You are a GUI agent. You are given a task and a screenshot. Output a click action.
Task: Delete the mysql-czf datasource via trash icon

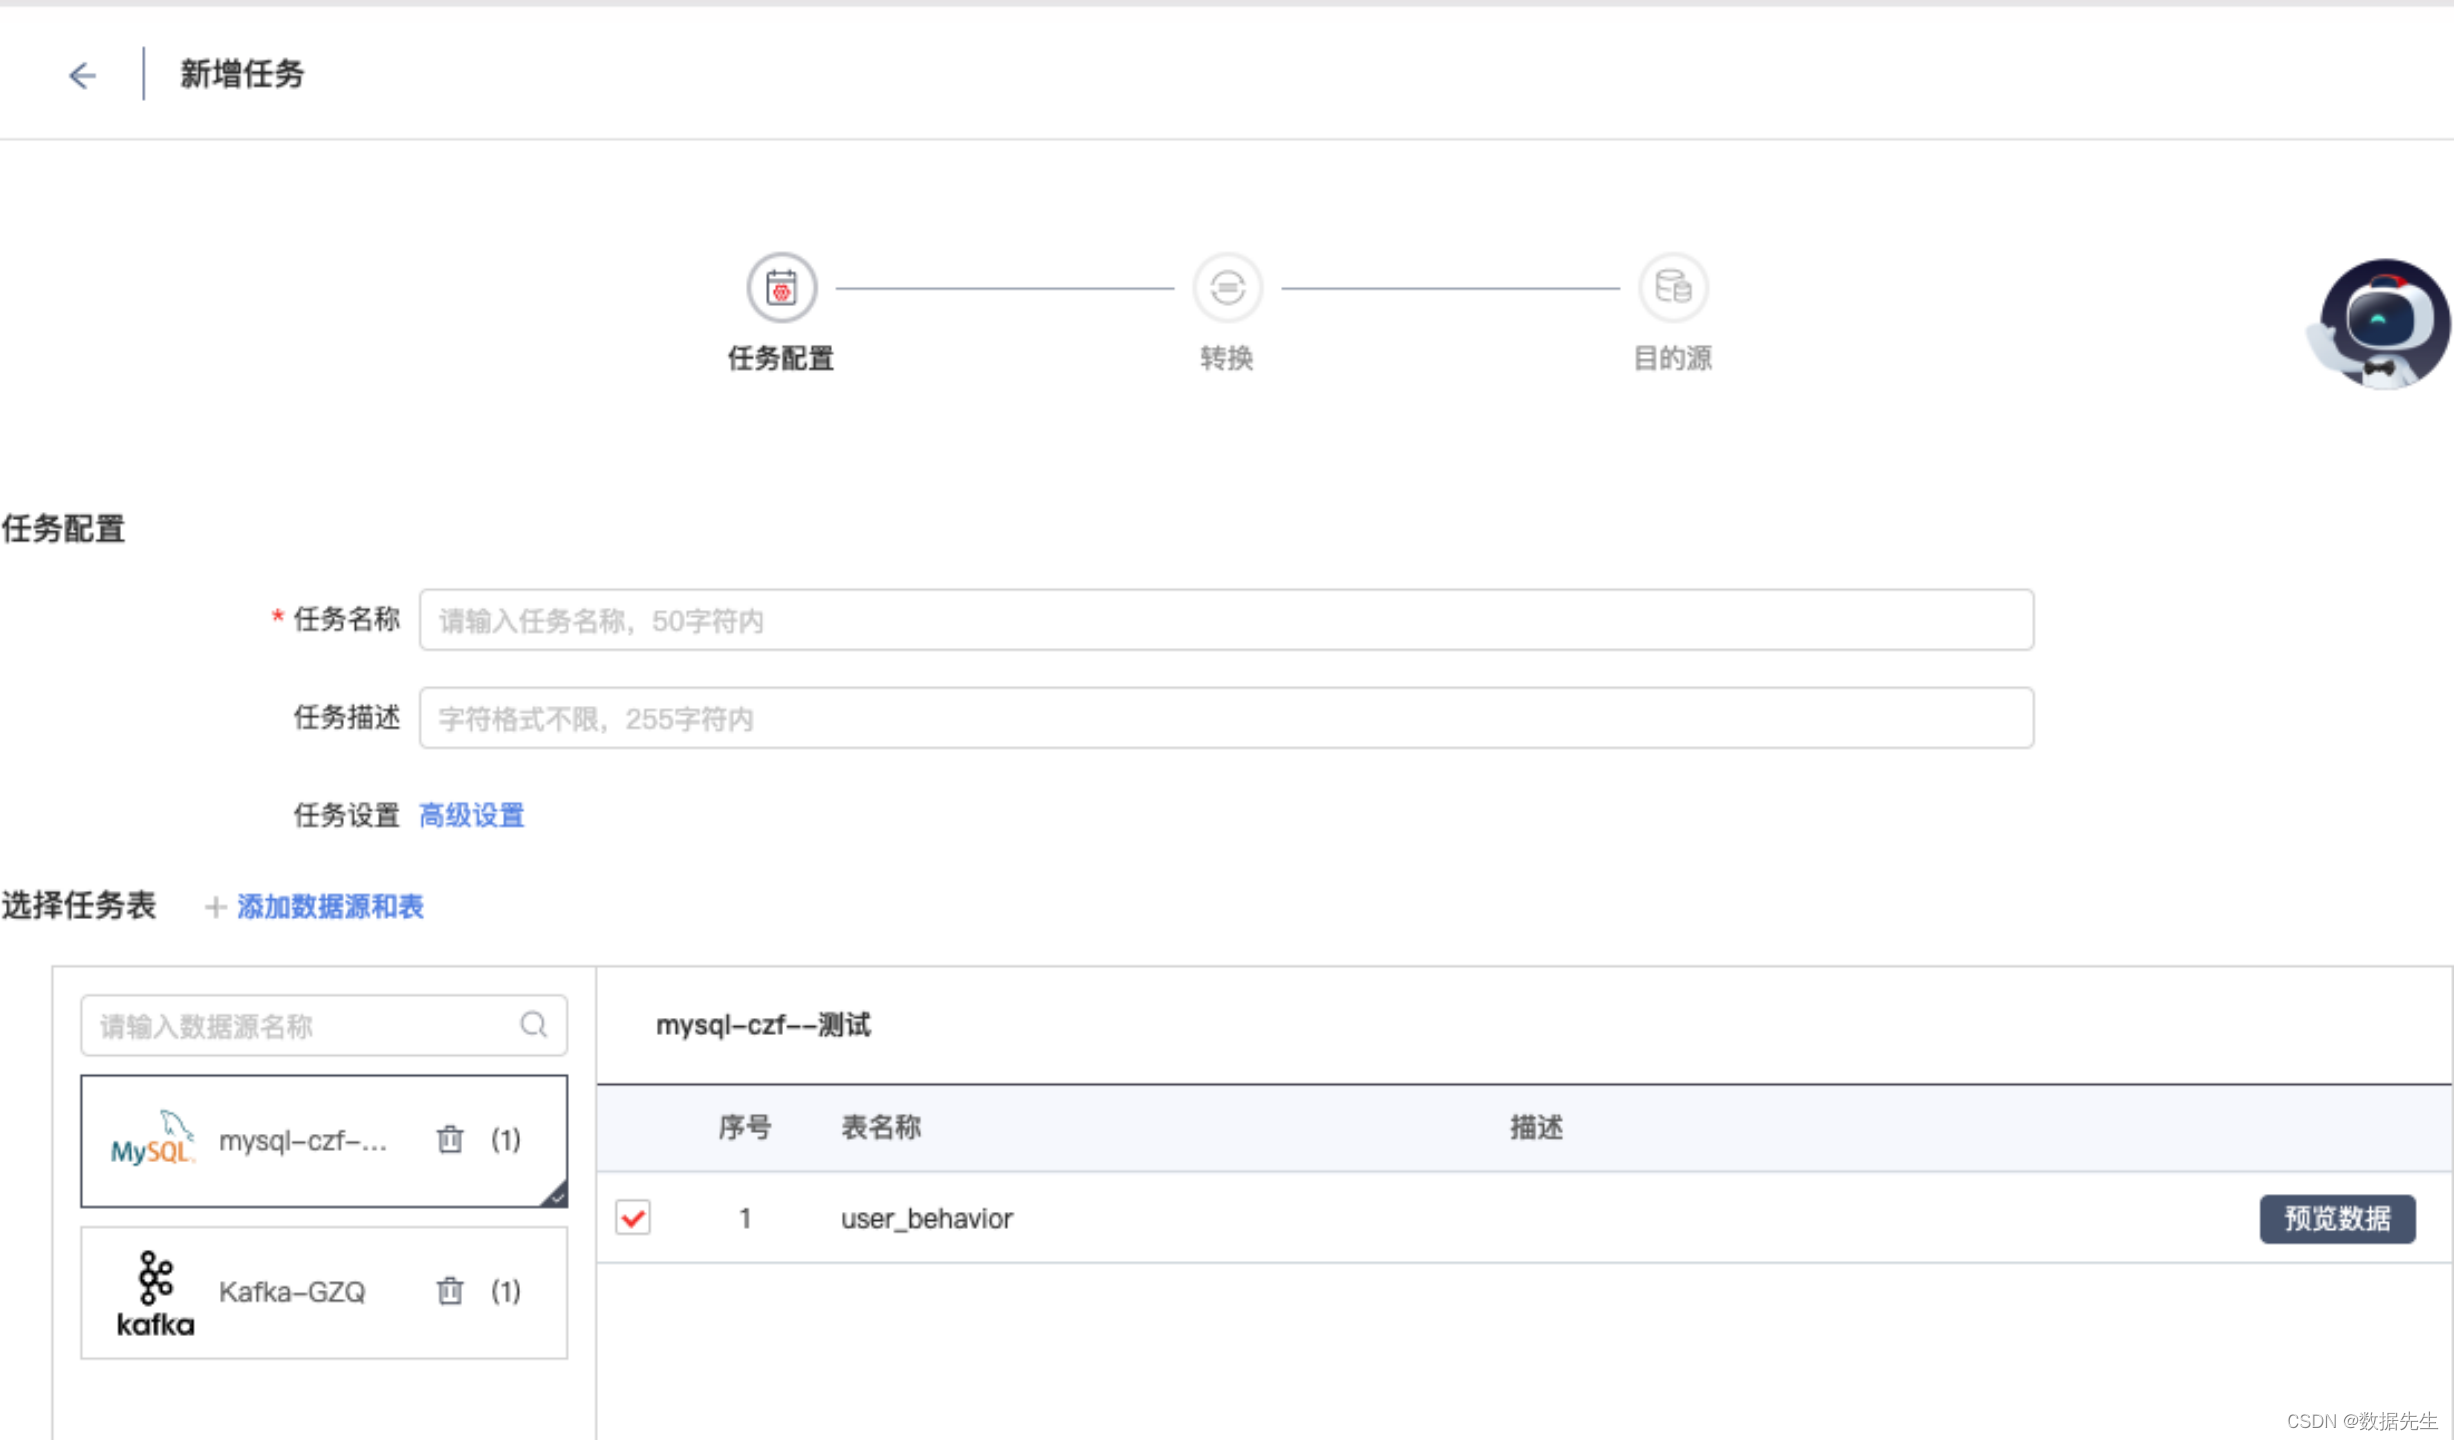pos(450,1140)
